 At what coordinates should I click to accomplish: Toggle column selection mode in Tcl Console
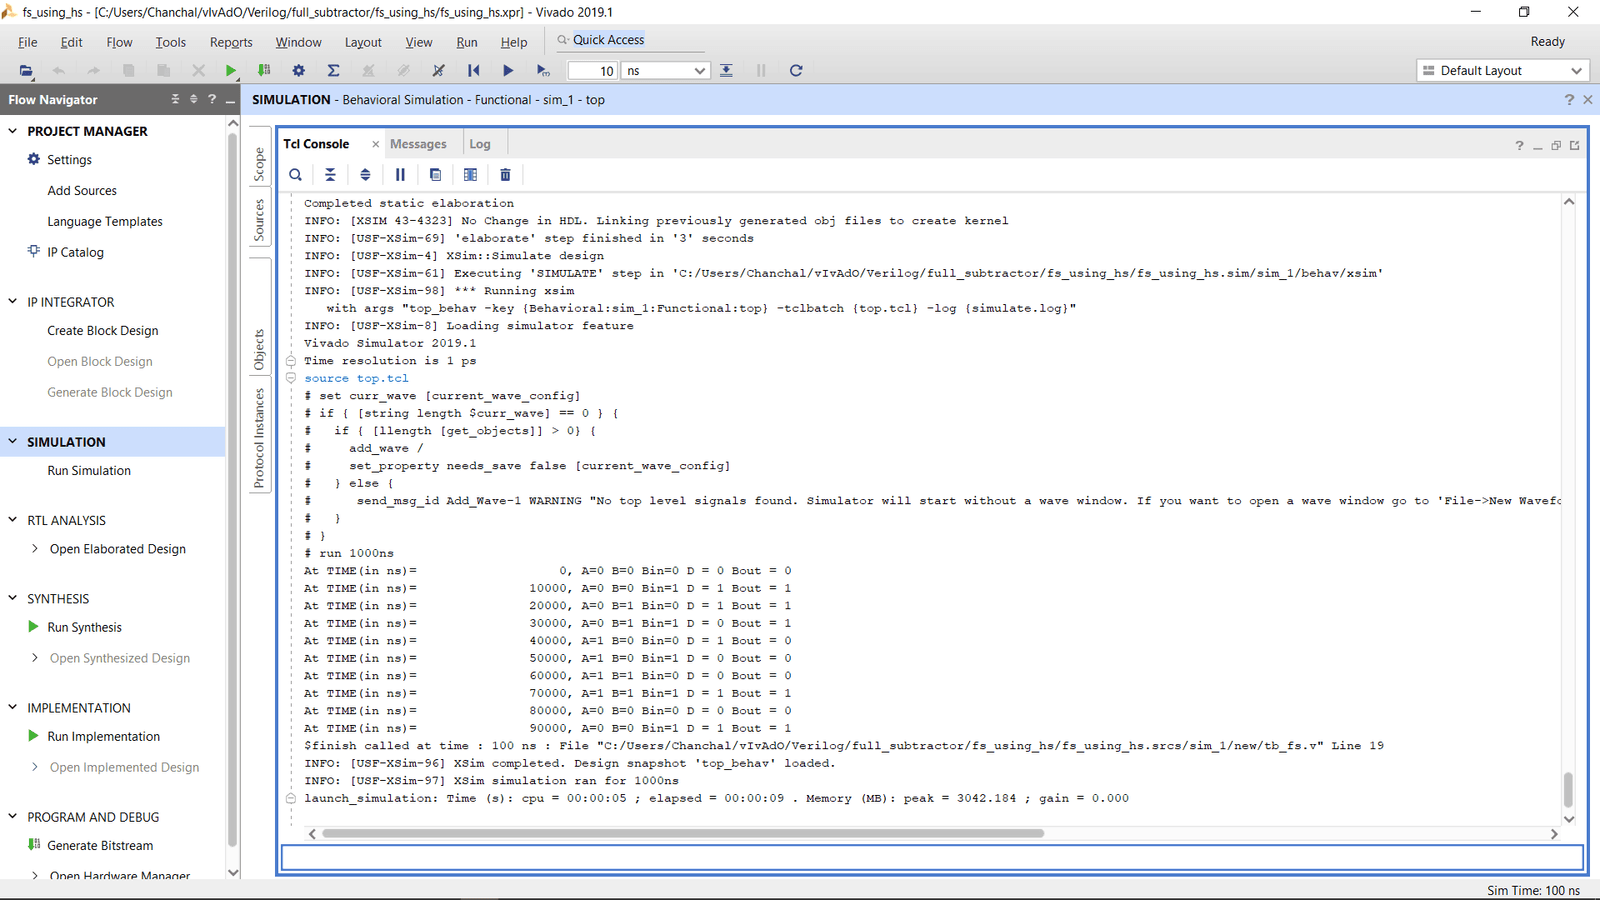click(x=470, y=175)
